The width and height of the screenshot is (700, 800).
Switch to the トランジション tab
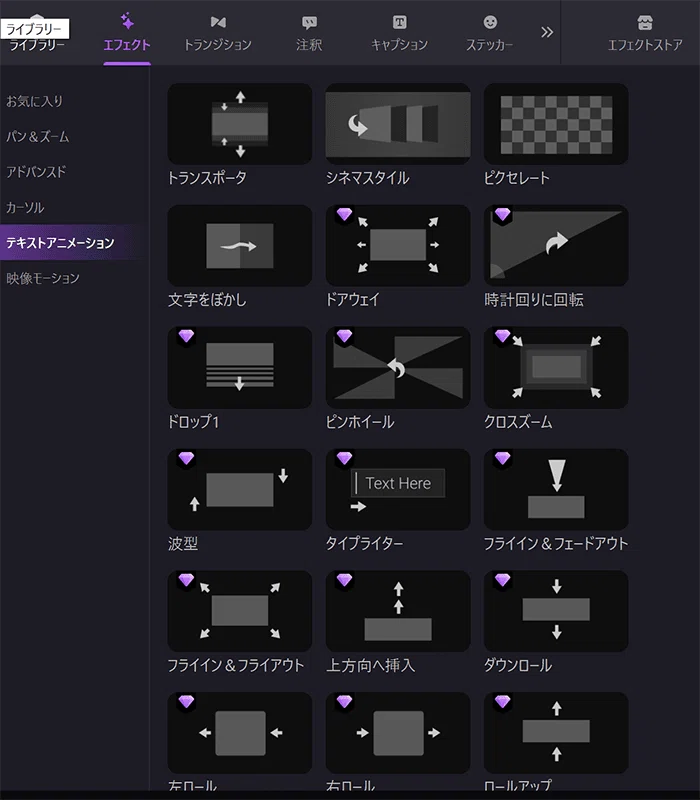click(218, 33)
